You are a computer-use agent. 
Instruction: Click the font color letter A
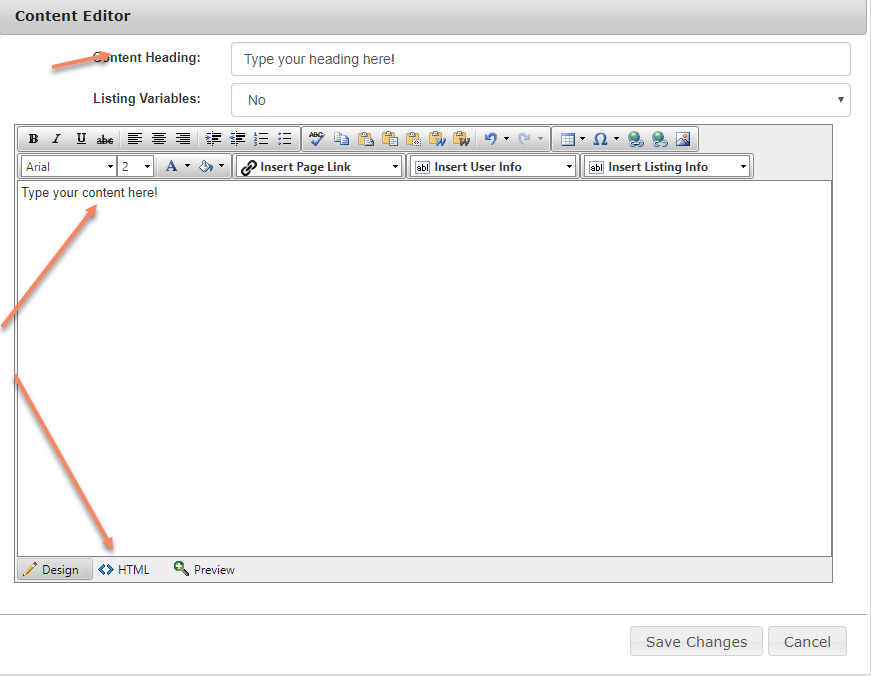(172, 166)
